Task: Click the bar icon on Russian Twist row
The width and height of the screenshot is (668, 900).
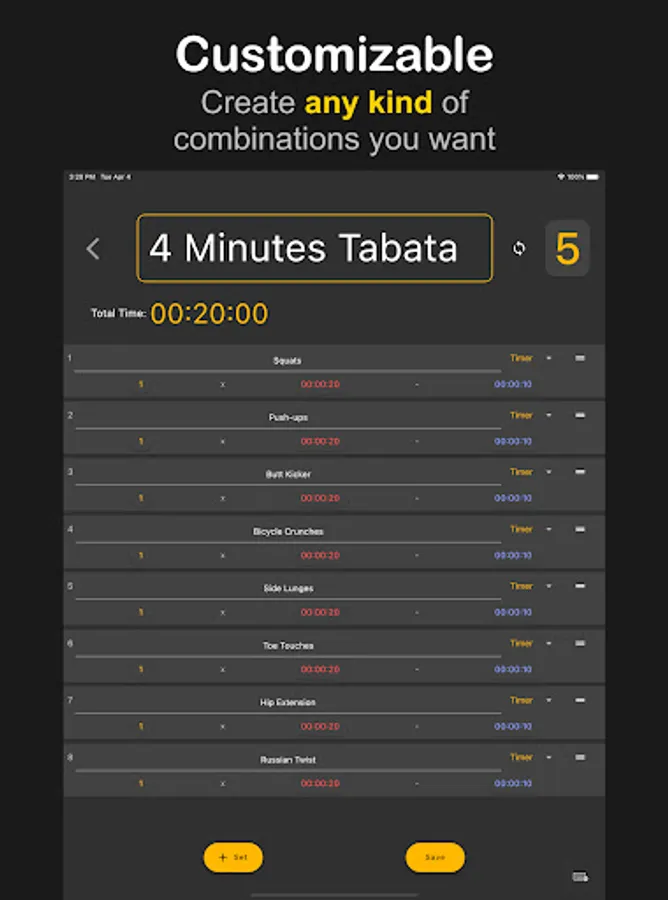Action: [x=580, y=757]
